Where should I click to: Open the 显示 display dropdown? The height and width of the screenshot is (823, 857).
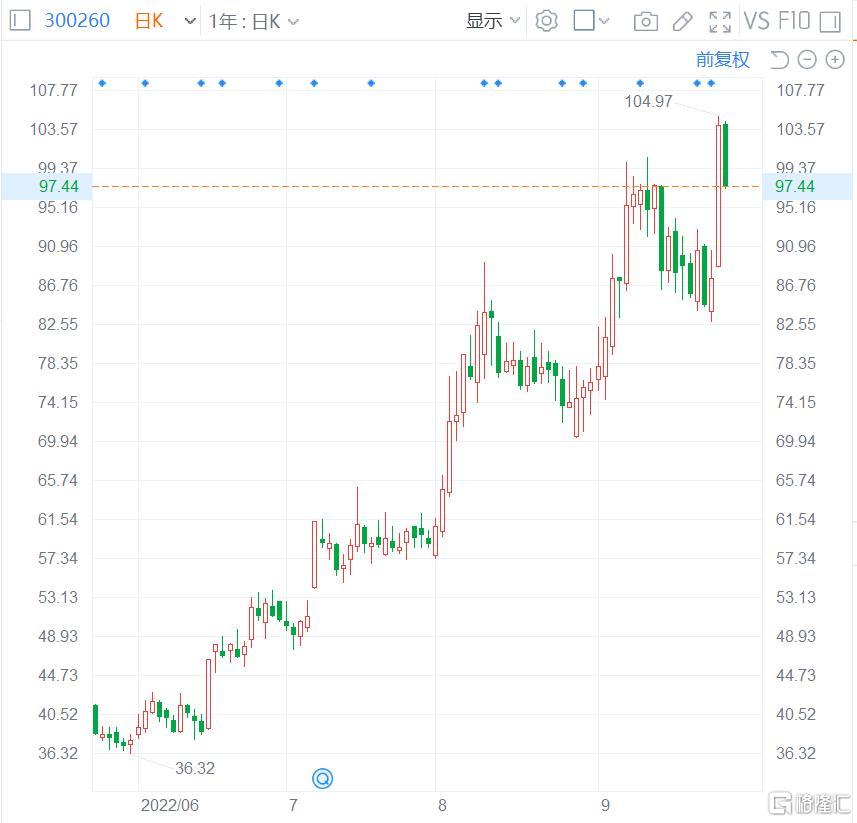(492, 21)
